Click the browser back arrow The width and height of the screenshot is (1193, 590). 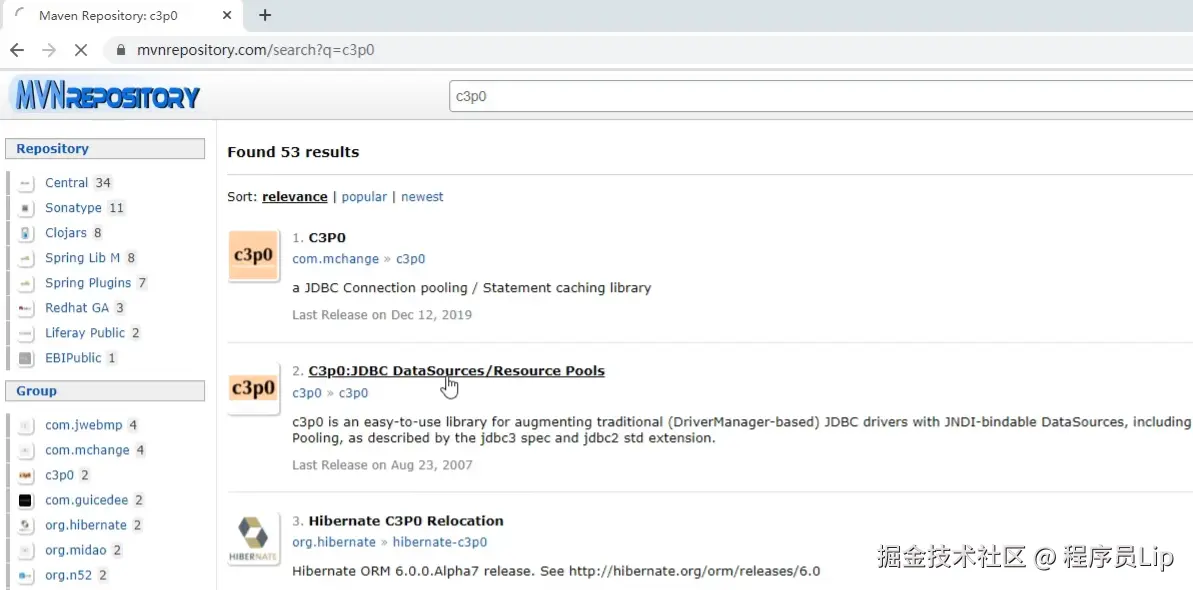pyautogui.click(x=17, y=50)
